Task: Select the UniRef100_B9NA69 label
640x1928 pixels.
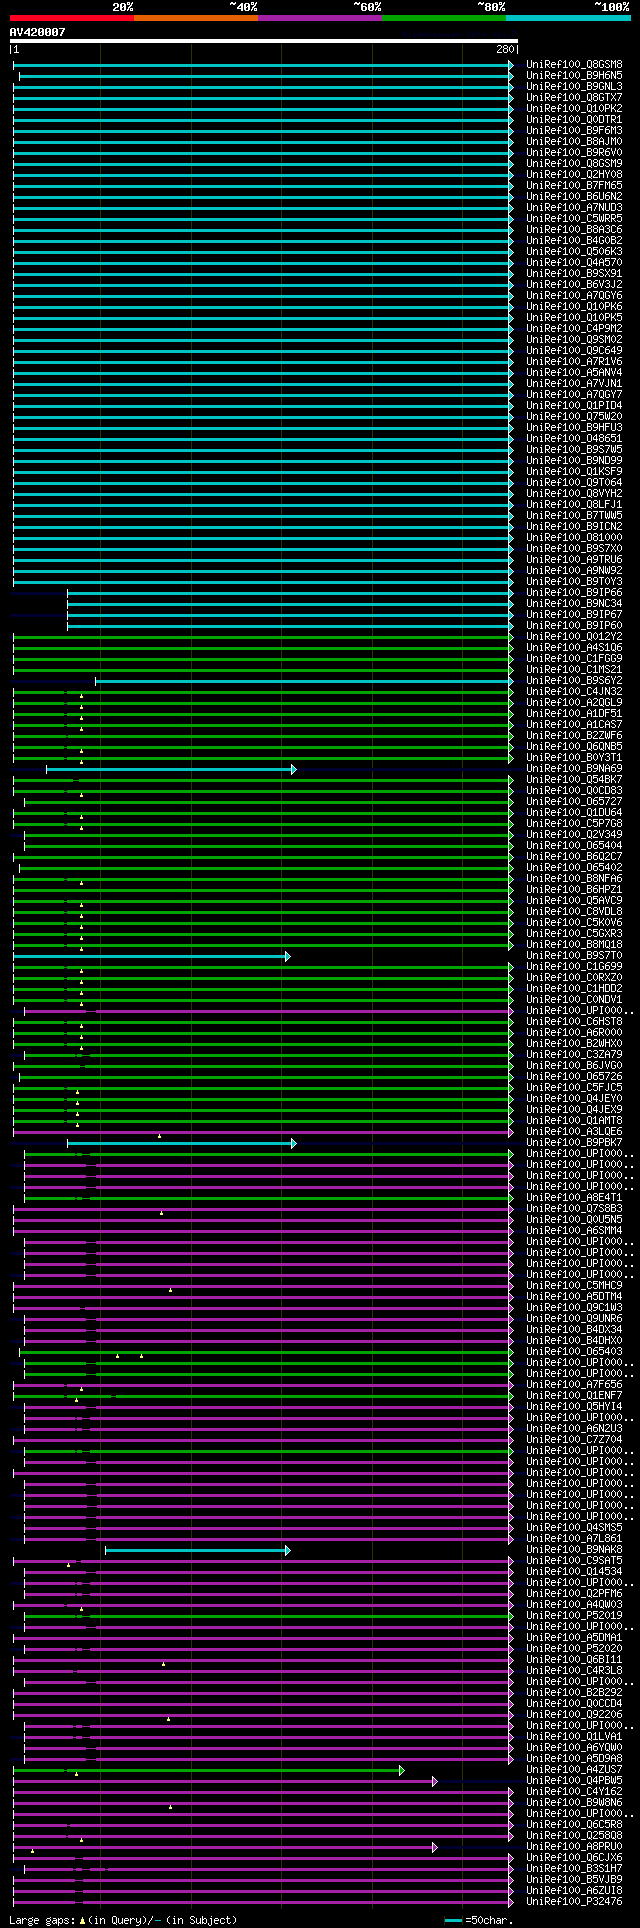Action: click(574, 769)
